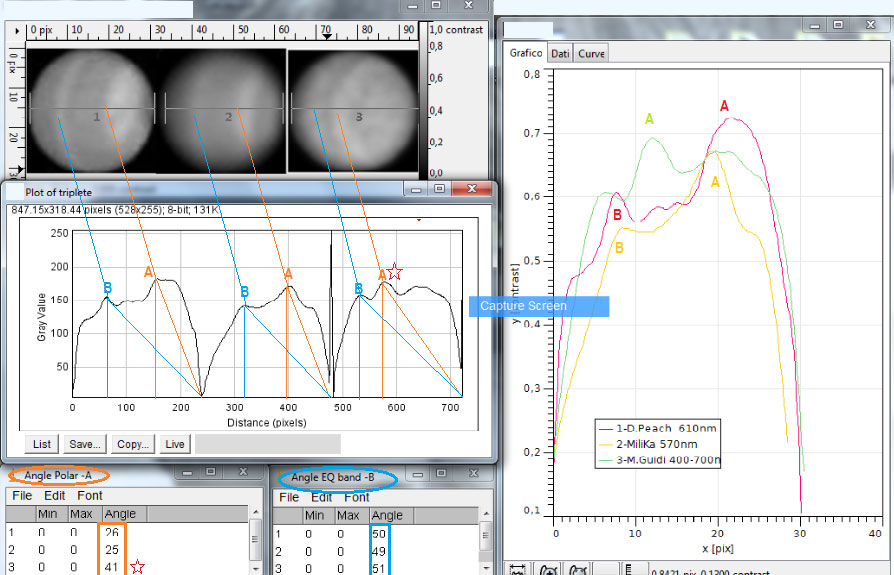Click Min column header in Angle Polar -A table

point(52,513)
